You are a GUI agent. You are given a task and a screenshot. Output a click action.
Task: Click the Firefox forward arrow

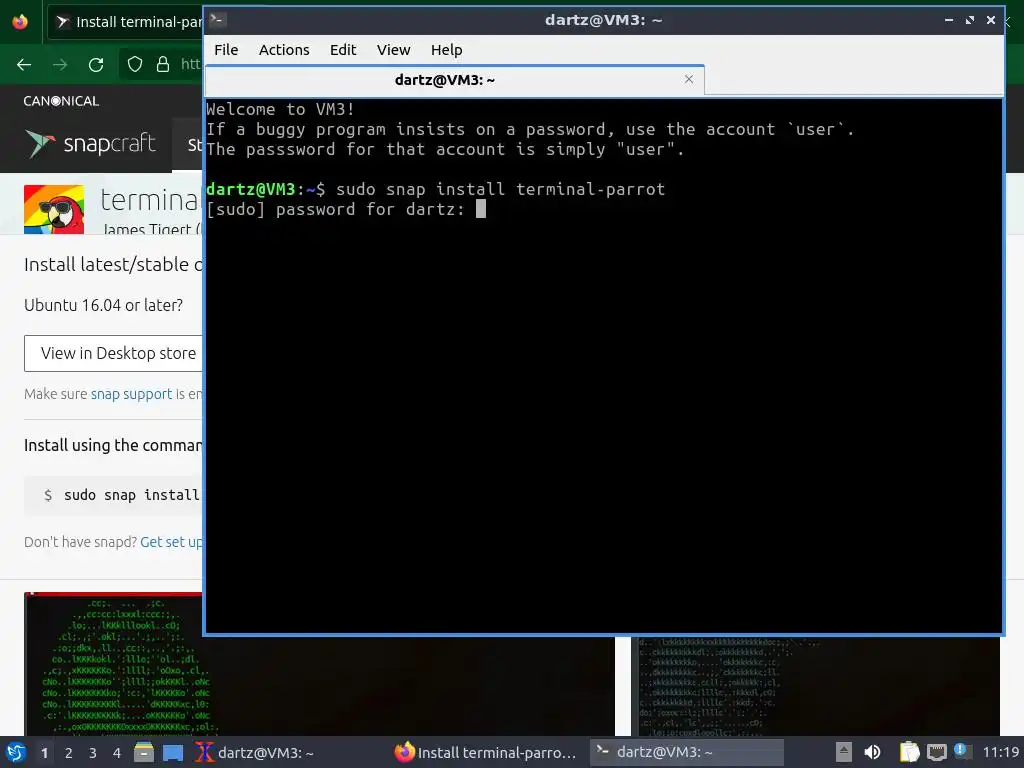click(60, 65)
